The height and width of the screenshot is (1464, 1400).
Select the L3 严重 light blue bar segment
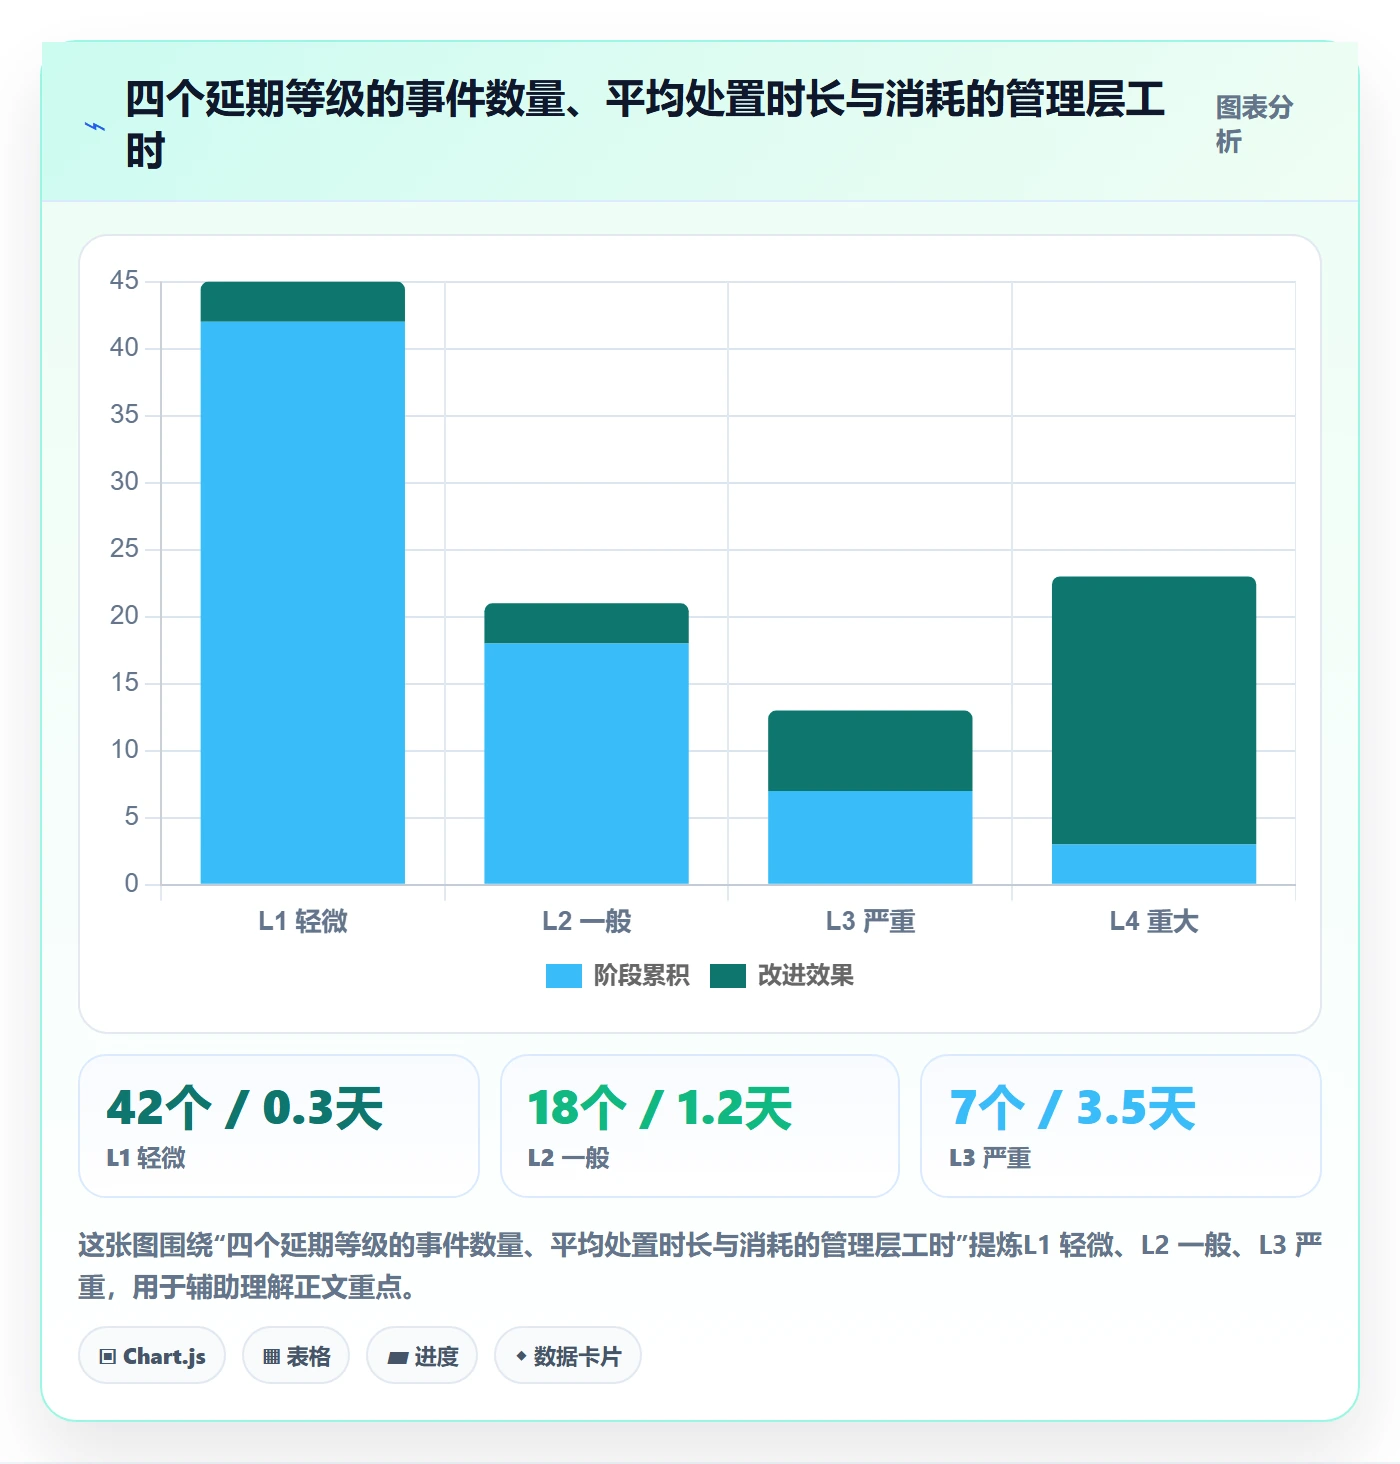point(870,837)
